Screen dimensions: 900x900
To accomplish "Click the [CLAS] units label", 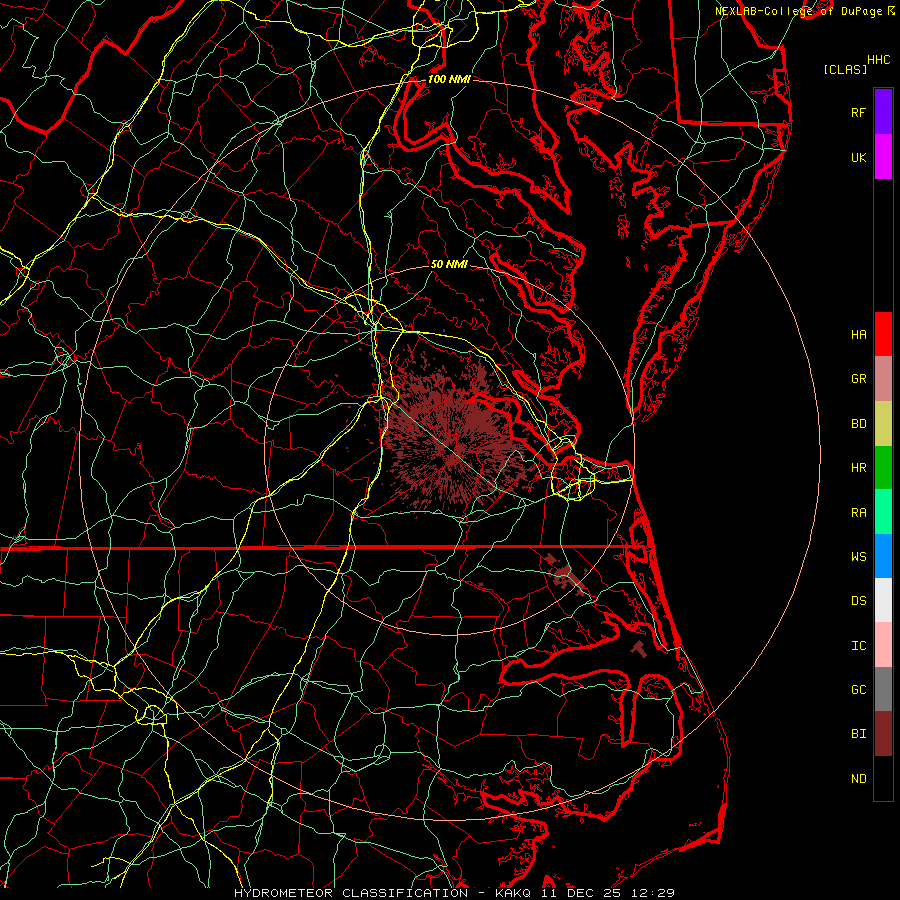I will click(x=845, y=69).
